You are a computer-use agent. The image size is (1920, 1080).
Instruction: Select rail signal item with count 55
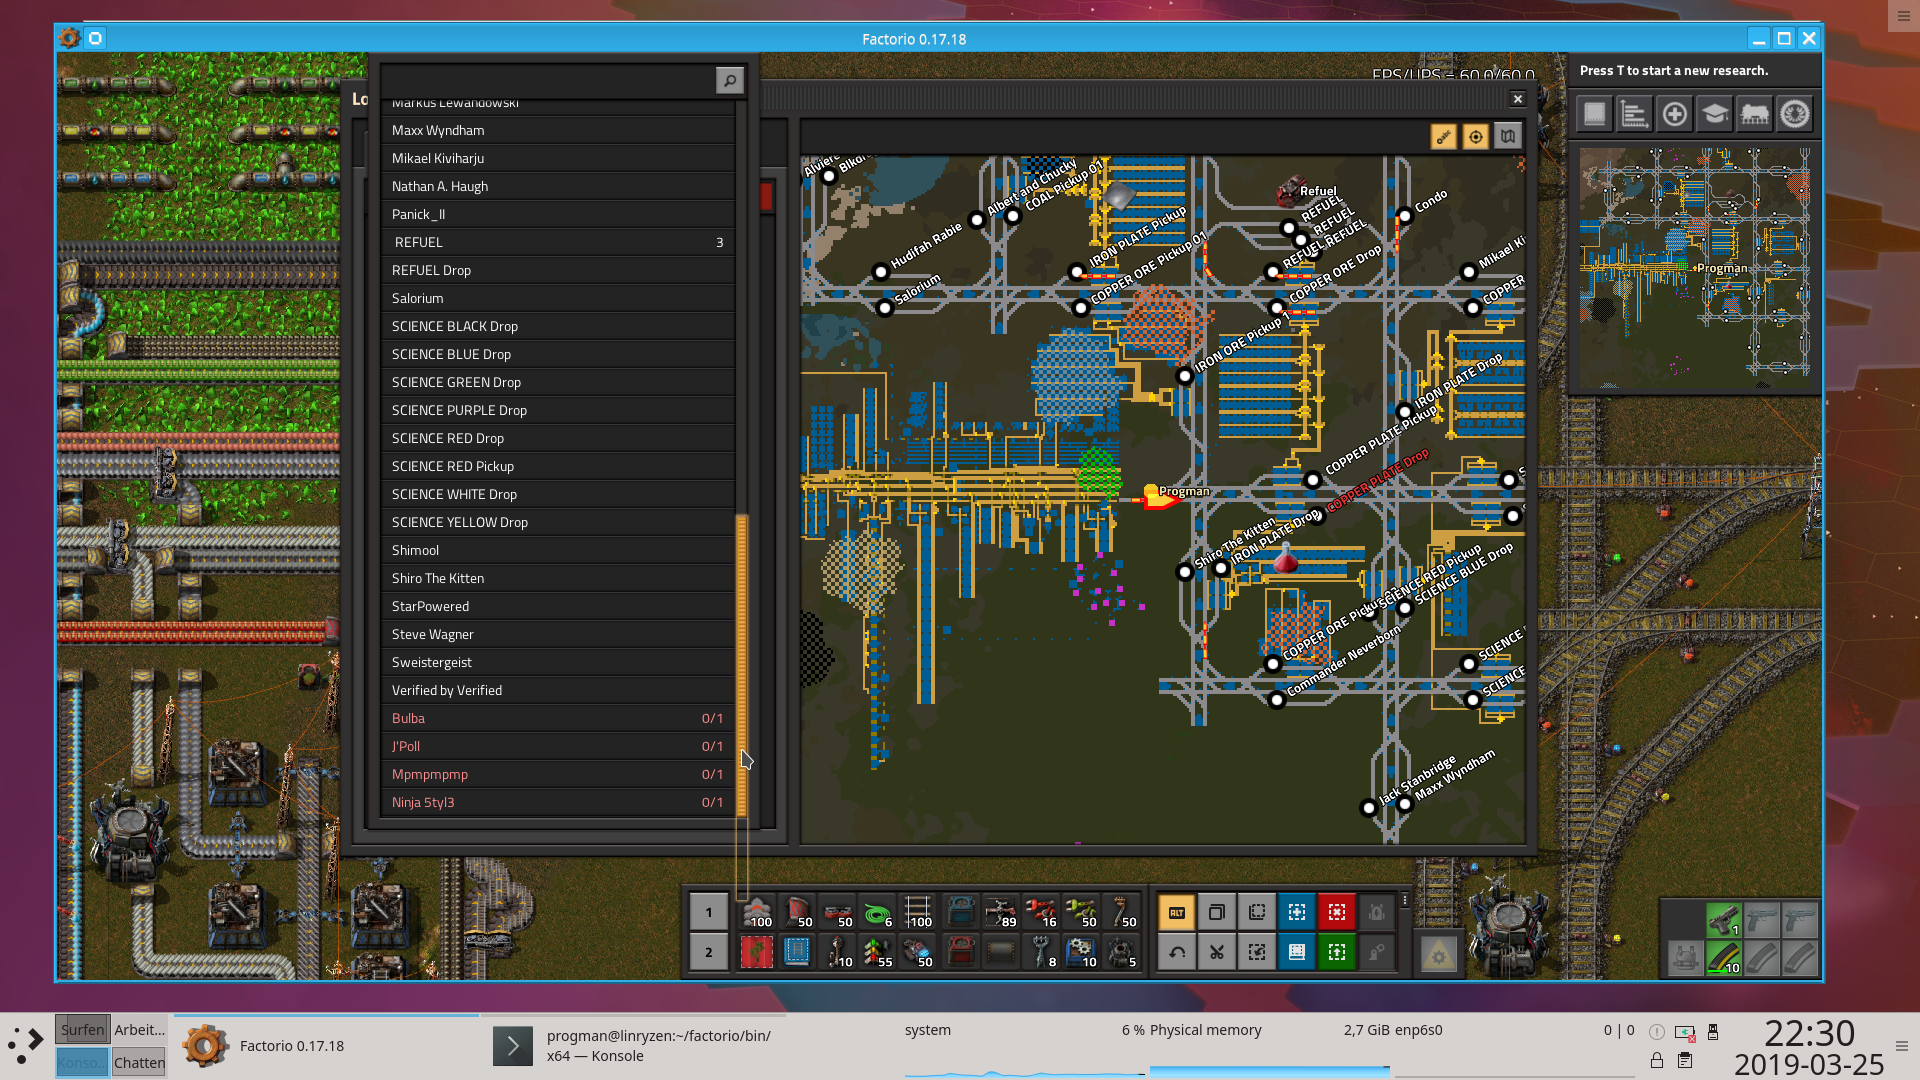(877, 952)
